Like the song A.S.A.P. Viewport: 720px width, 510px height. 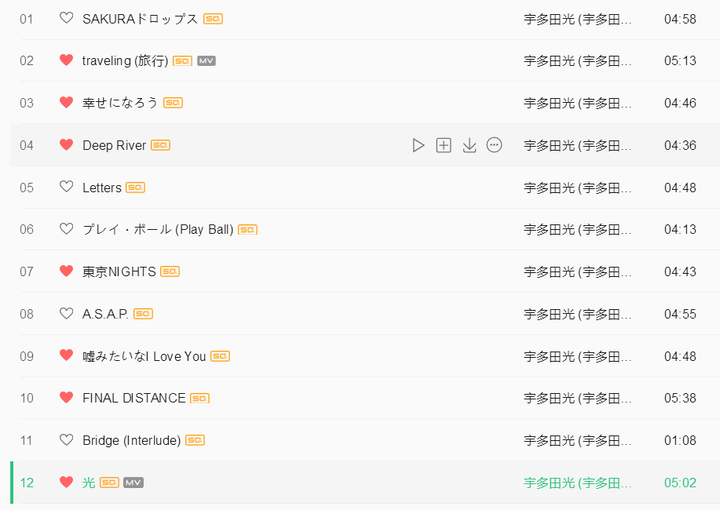tap(67, 314)
